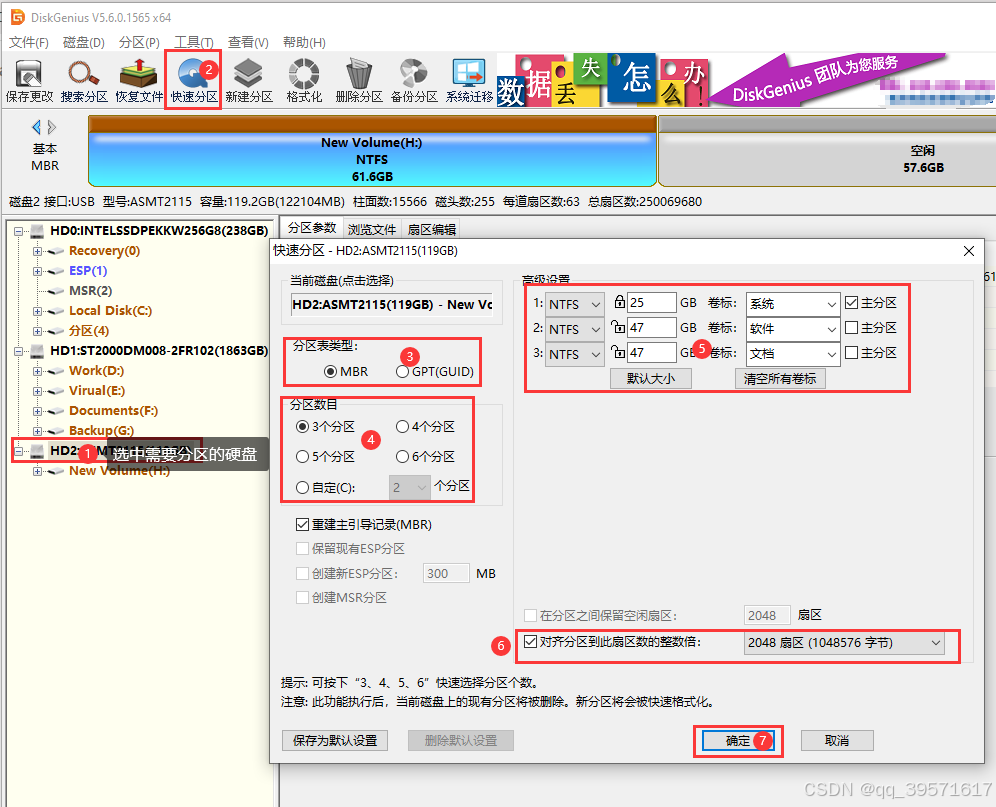
Task: Expand the Work(D:) partition node
Action: tap(37, 371)
